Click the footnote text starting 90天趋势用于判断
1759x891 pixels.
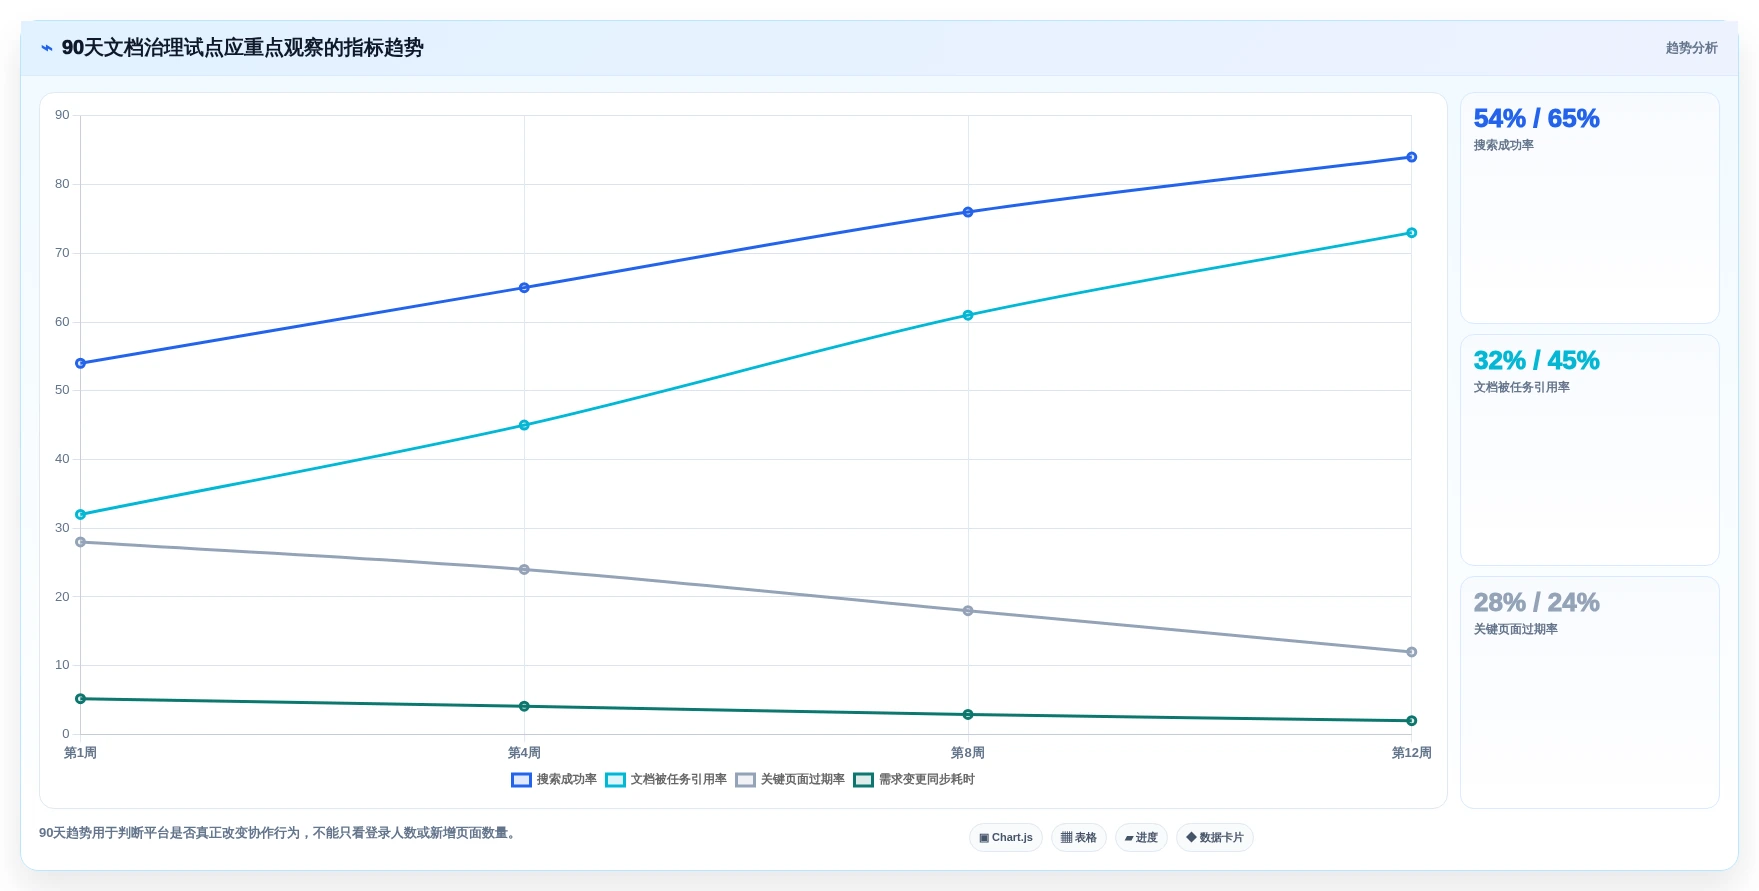[279, 833]
